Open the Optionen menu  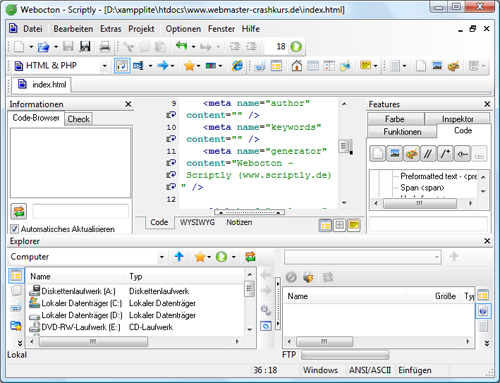pos(183,29)
